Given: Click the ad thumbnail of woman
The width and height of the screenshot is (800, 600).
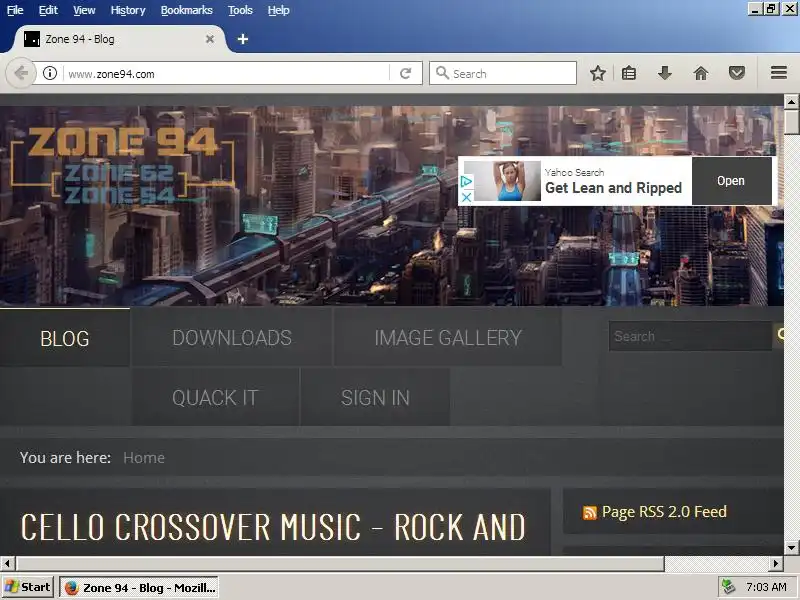Looking at the screenshot, I should [x=503, y=181].
